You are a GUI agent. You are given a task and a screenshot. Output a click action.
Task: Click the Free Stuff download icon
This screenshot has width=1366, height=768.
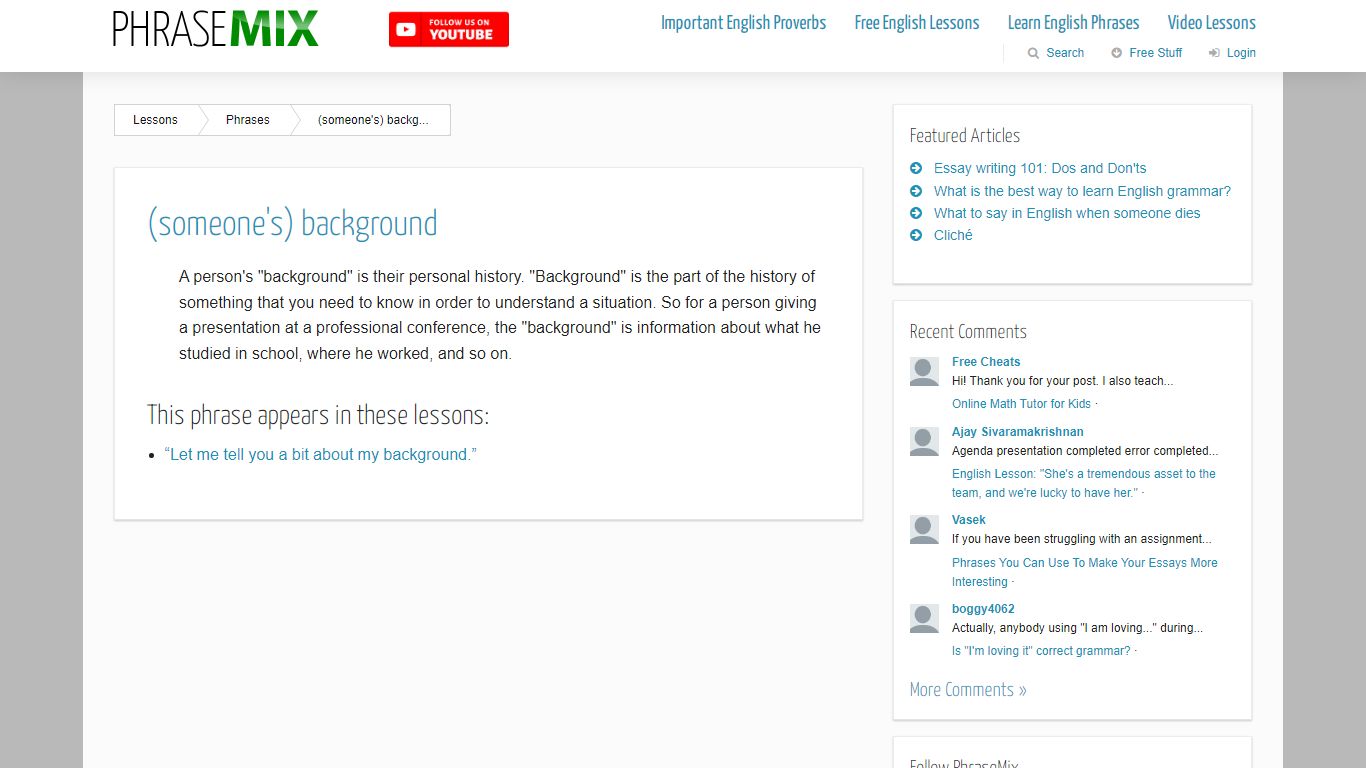(x=1116, y=53)
